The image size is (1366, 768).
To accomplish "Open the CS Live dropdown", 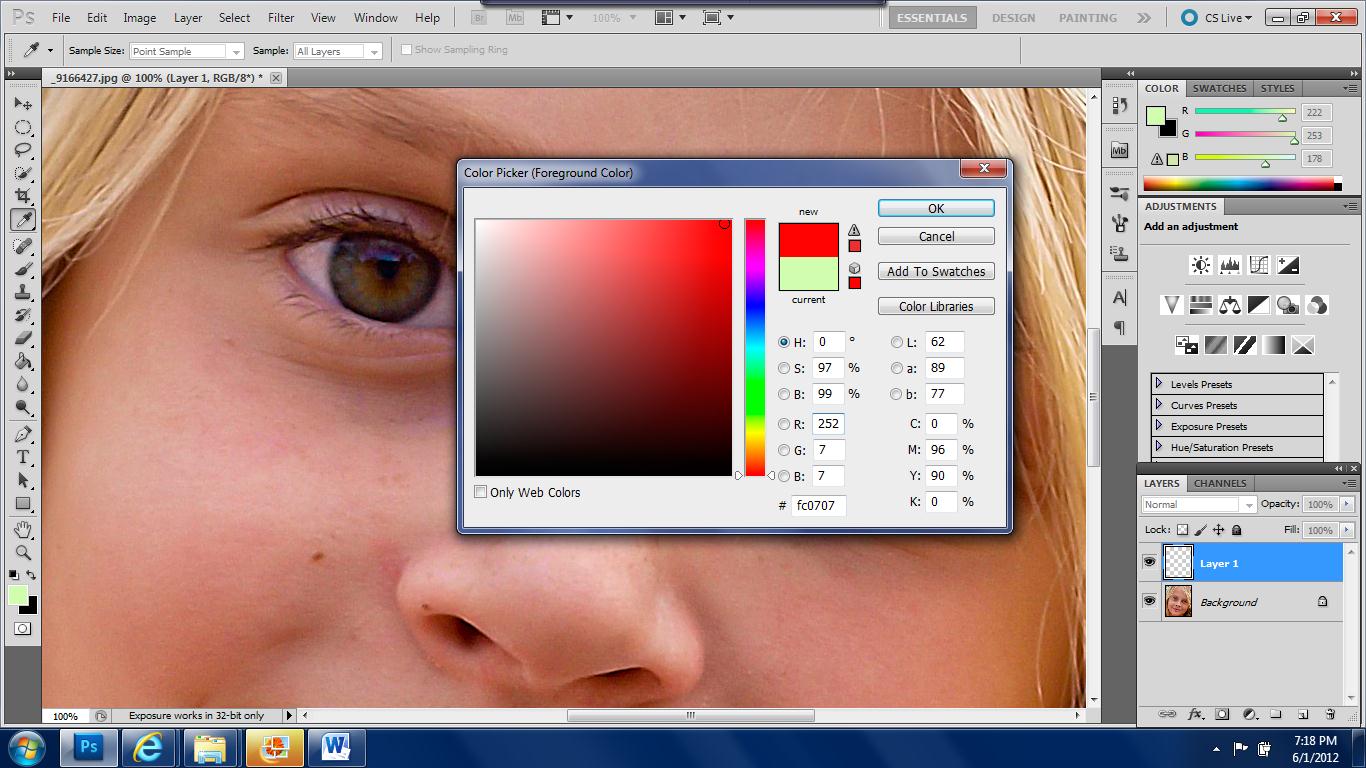I will [x=1217, y=17].
